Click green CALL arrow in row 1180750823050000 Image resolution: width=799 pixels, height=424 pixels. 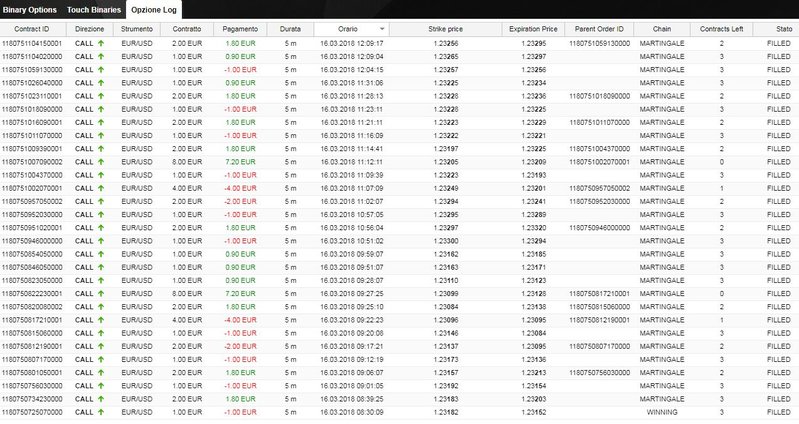point(101,280)
